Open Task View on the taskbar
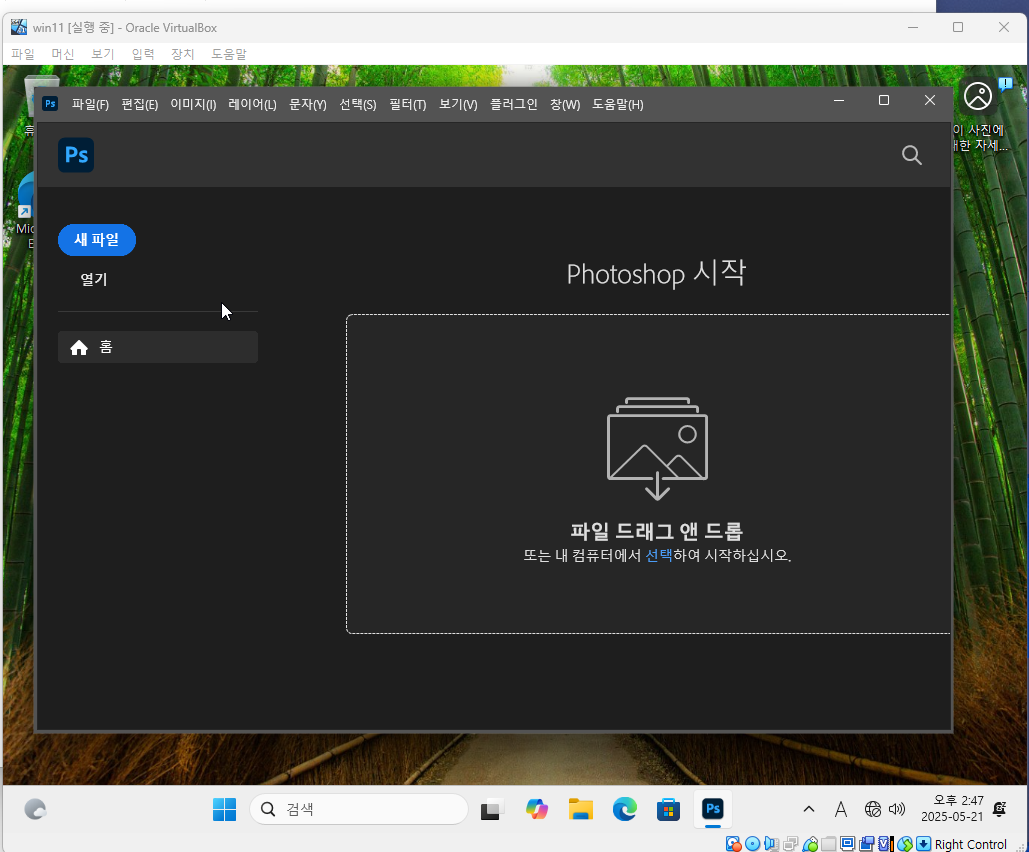 [x=491, y=810]
